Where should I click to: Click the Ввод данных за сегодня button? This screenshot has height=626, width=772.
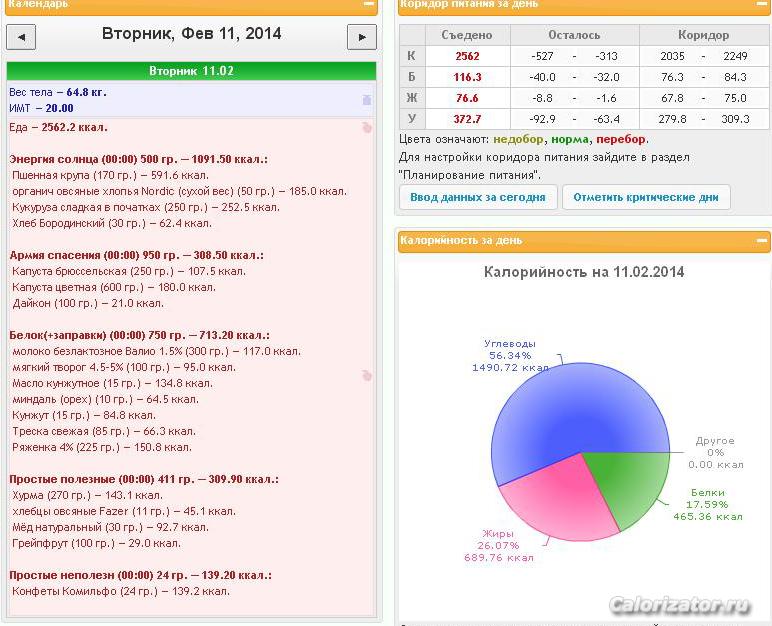pos(478,198)
